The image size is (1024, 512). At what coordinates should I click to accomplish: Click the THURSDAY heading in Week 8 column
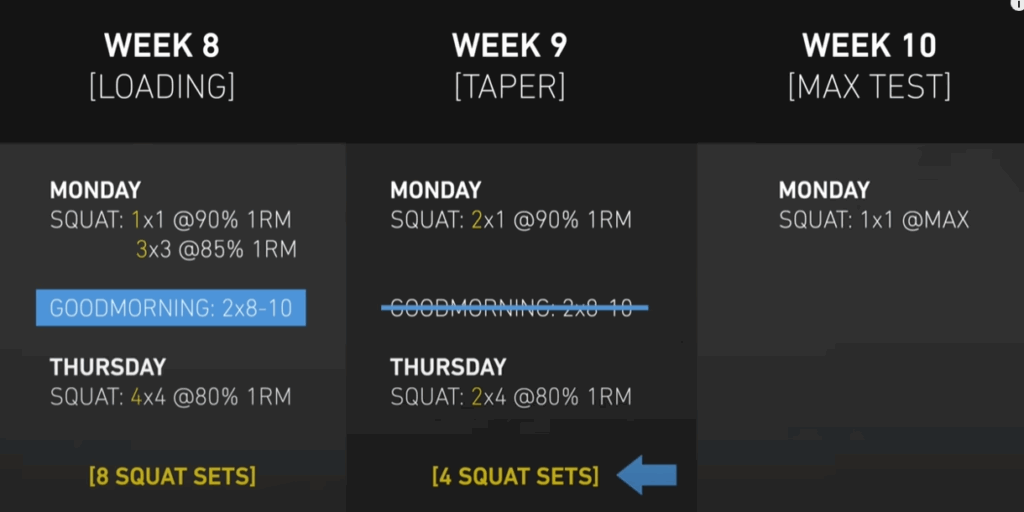pos(108,367)
